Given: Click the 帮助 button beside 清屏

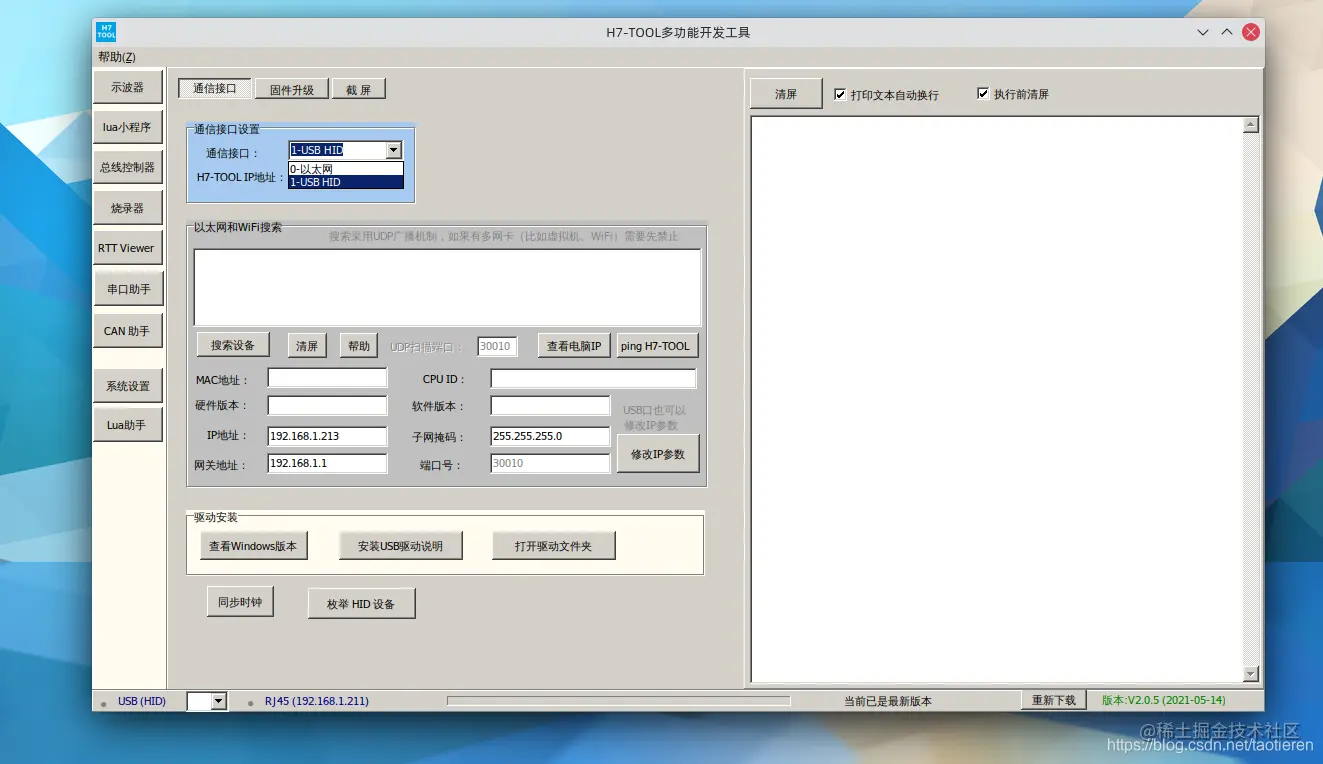Looking at the screenshot, I should (x=359, y=345).
